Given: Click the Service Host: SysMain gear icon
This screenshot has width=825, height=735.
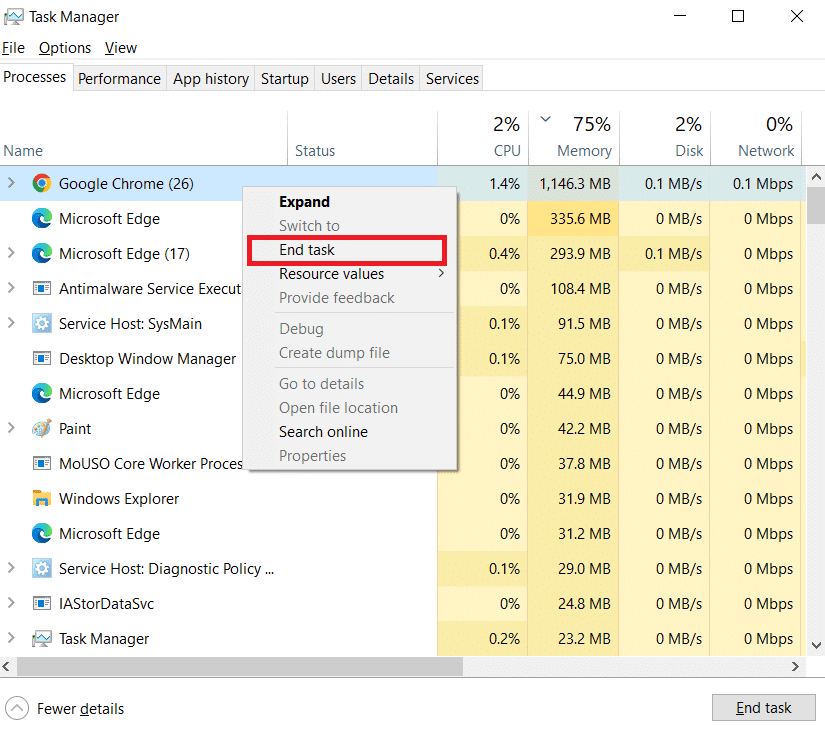Looking at the screenshot, I should (x=42, y=324).
